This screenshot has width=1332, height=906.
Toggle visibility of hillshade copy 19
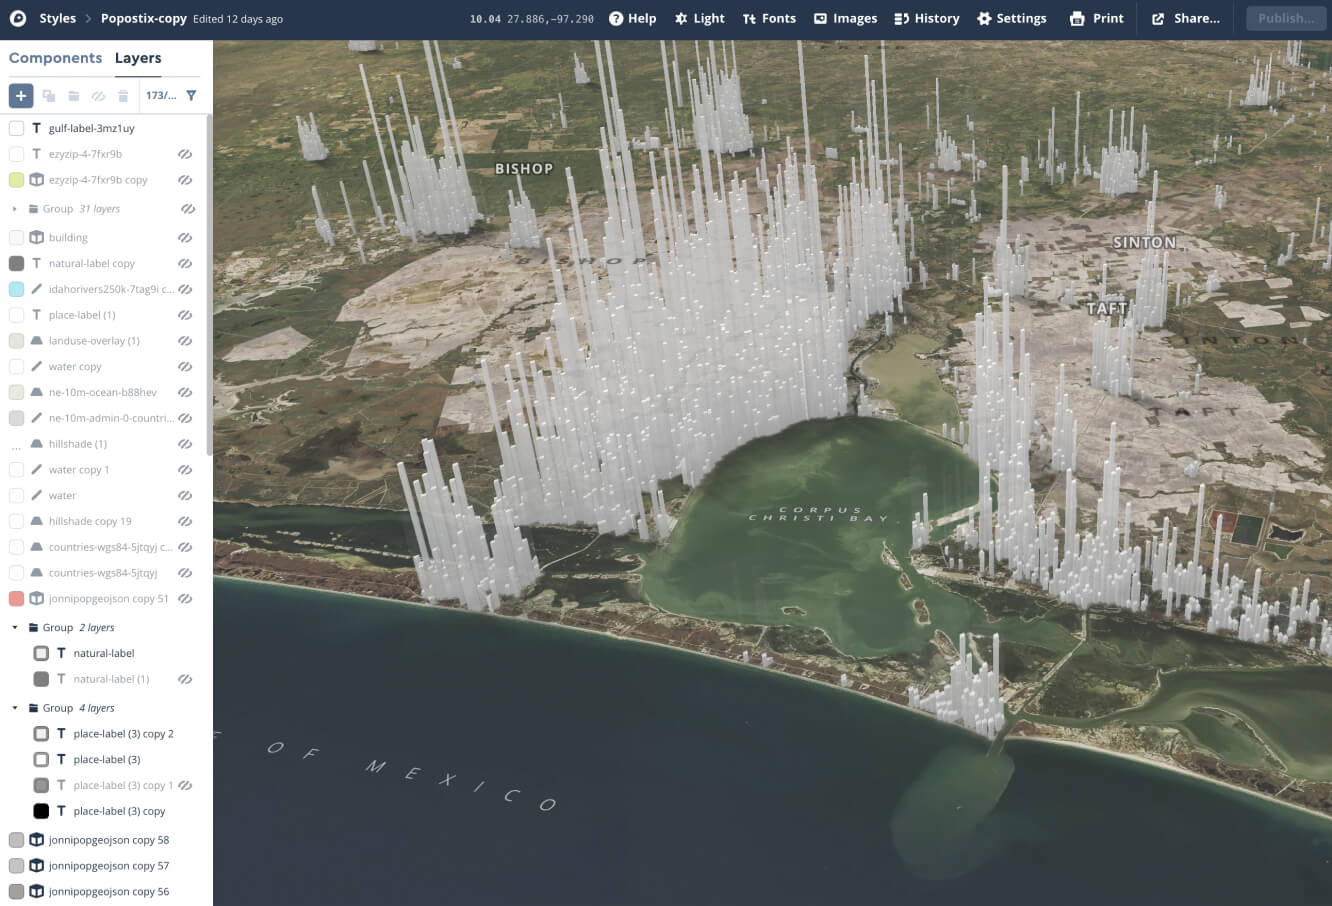tap(185, 522)
